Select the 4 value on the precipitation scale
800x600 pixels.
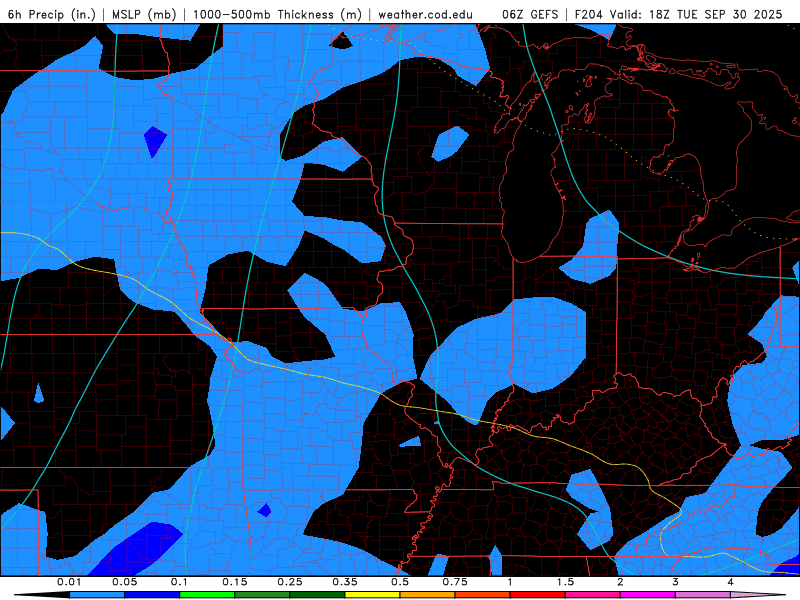731,582
